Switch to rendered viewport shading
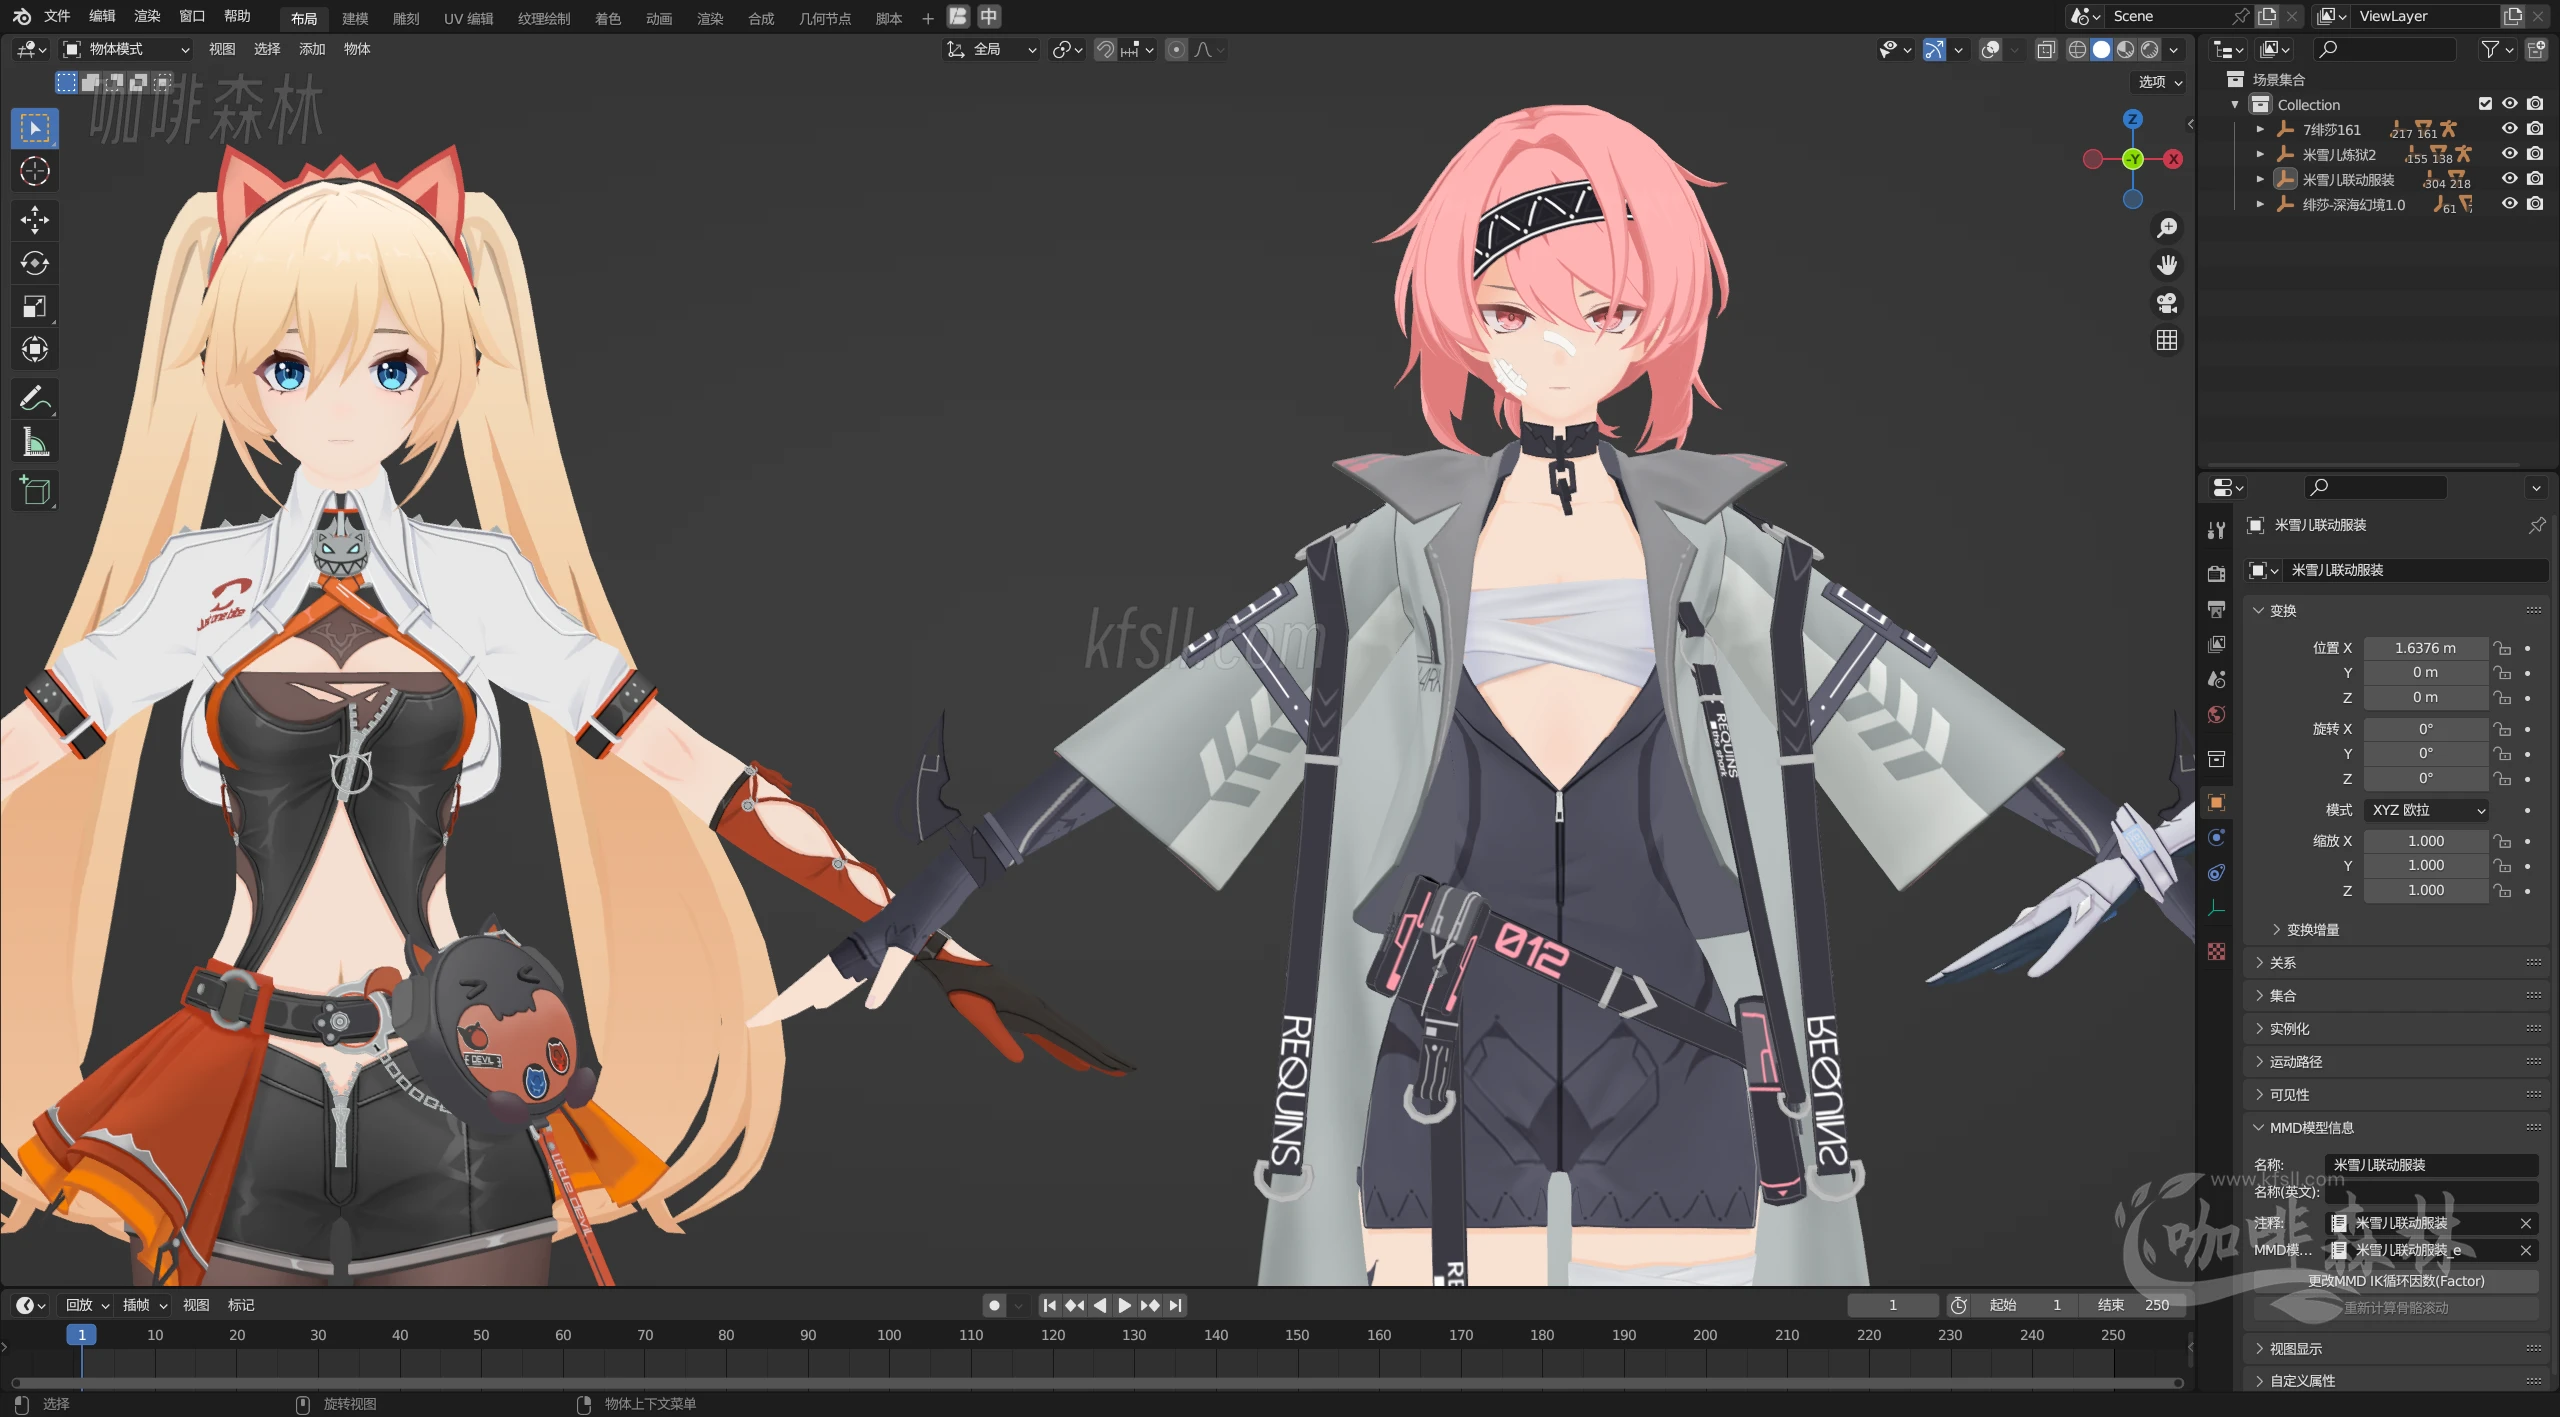This screenshot has width=2560, height=1417. pos(2149,49)
